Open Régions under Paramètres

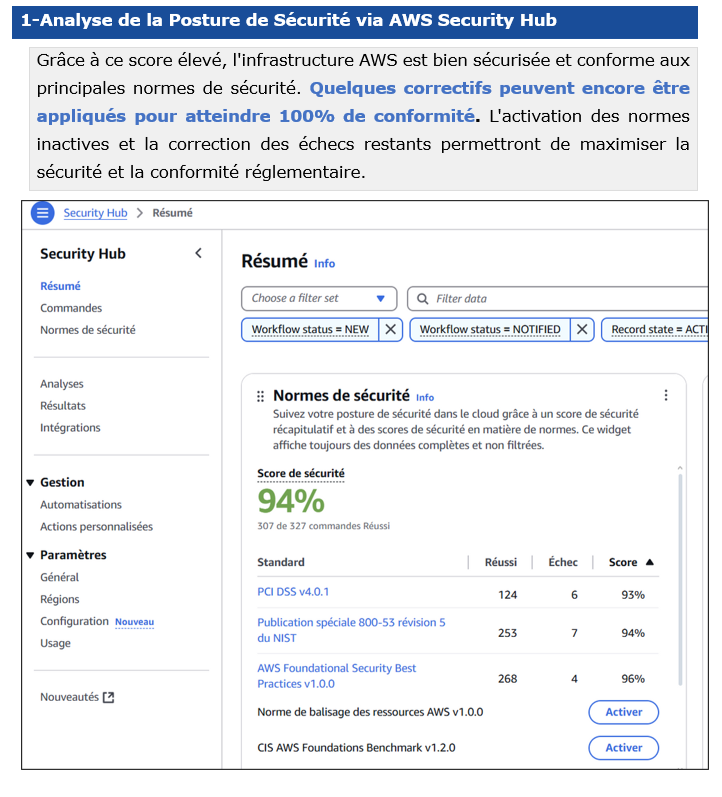click(60, 599)
